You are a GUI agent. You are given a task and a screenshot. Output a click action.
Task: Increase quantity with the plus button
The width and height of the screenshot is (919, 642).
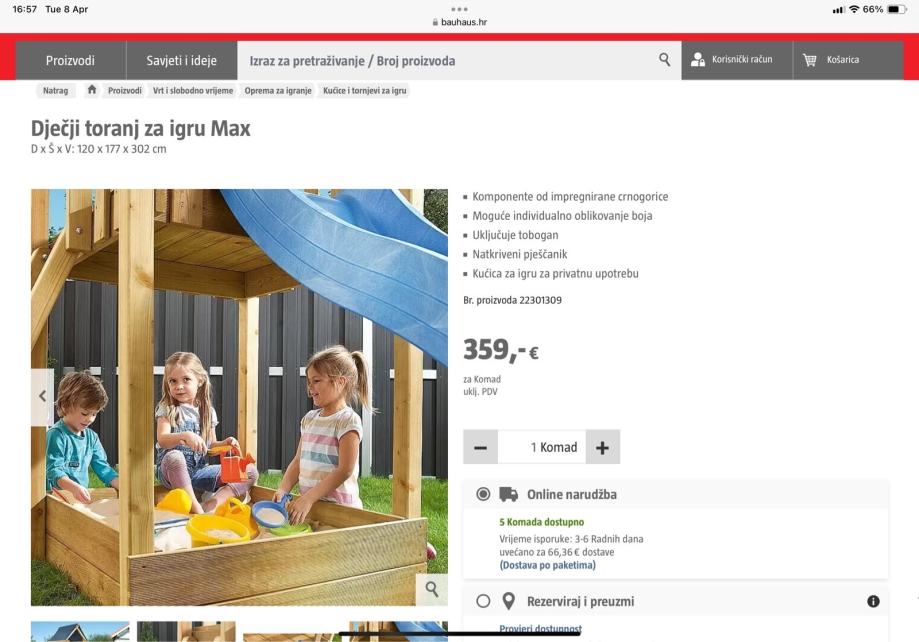point(603,447)
